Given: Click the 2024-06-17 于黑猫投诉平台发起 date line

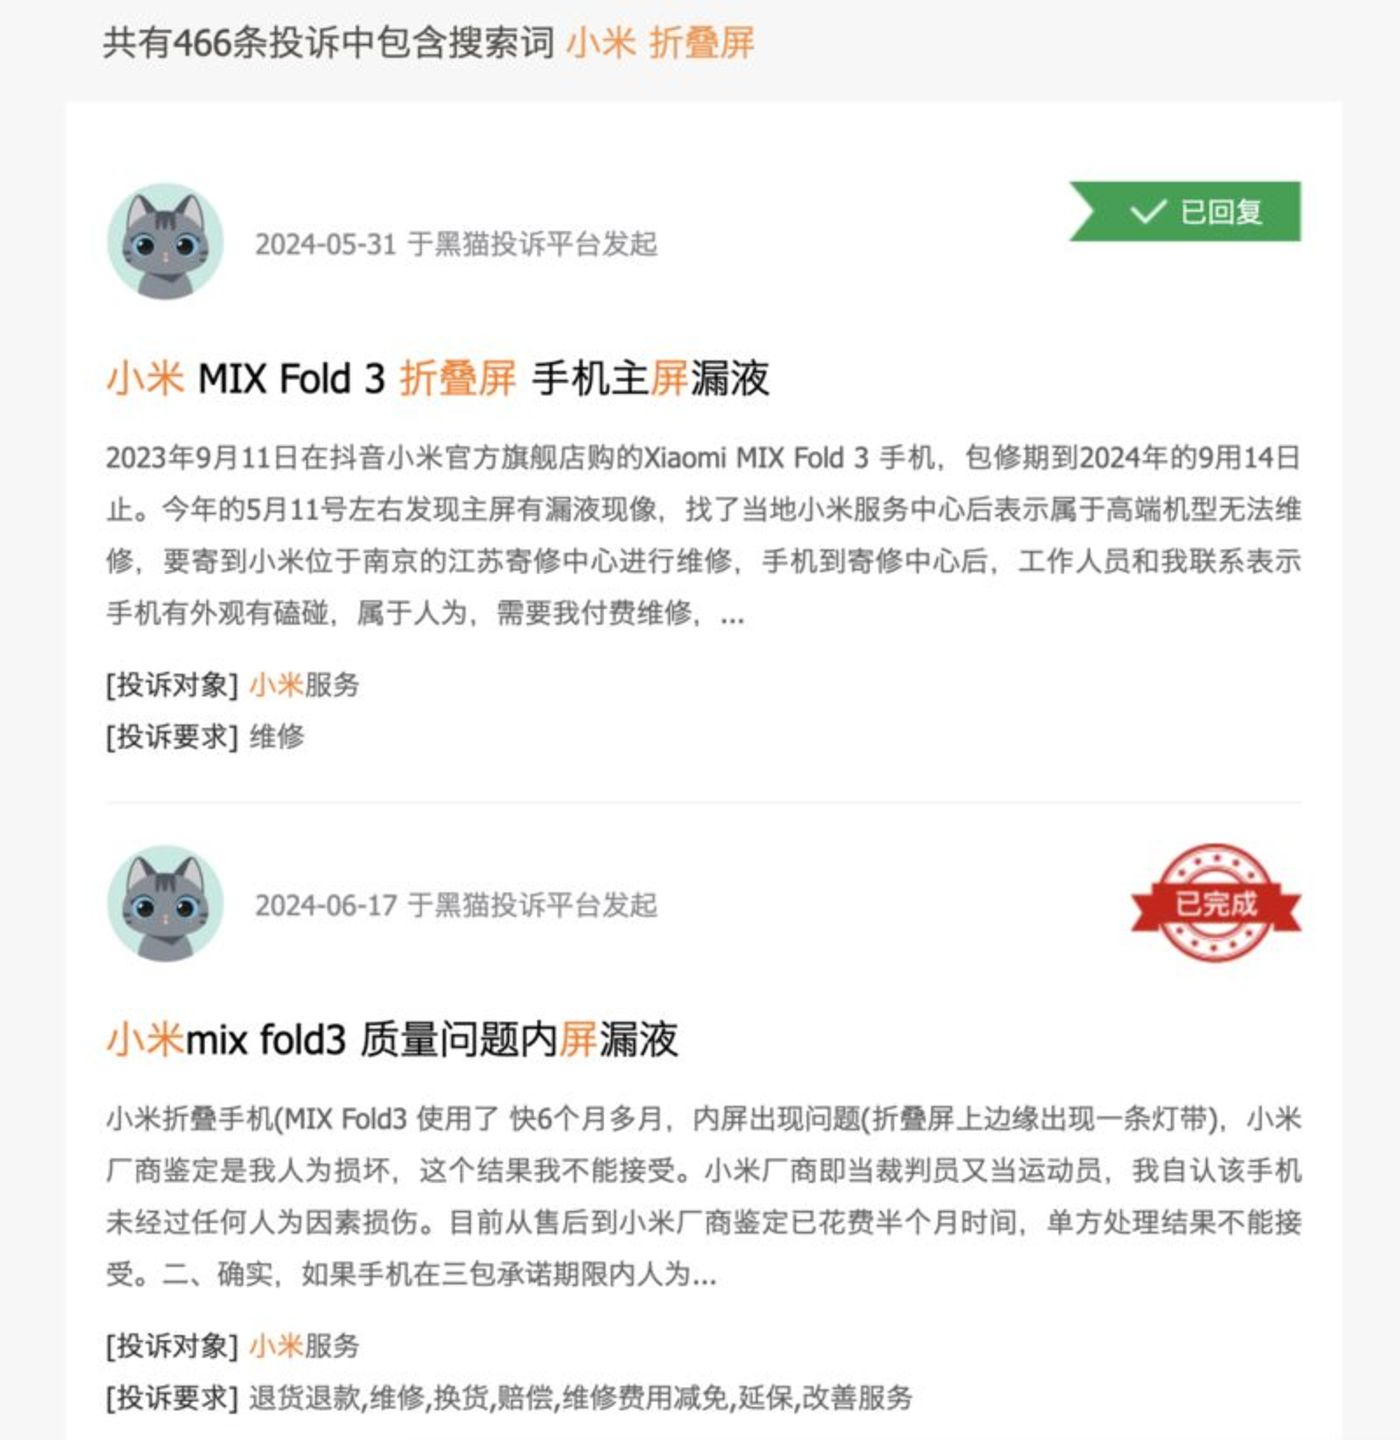Looking at the screenshot, I should point(456,905).
